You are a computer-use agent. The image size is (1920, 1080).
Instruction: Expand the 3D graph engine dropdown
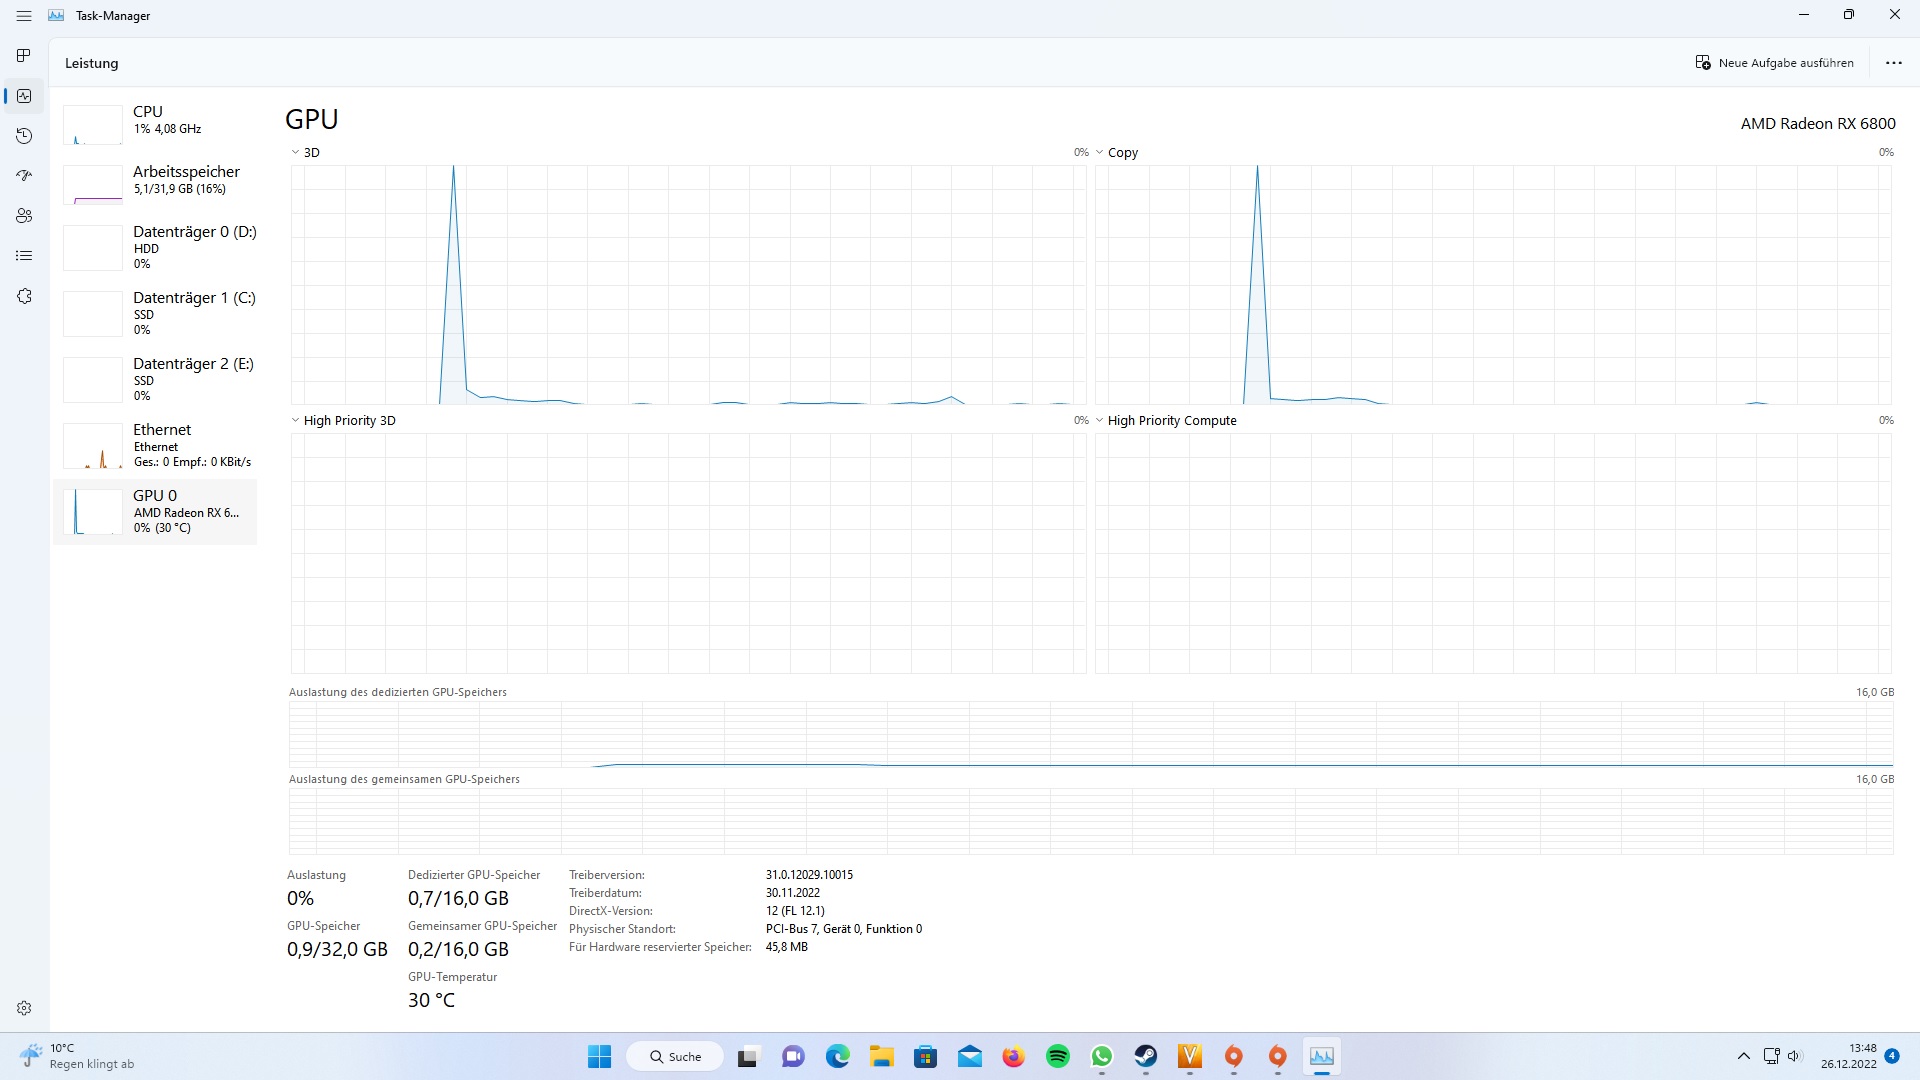[x=296, y=153]
